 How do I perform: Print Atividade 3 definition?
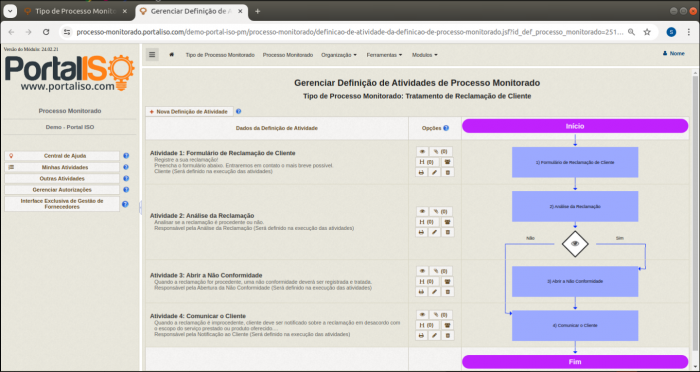point(421,292)
